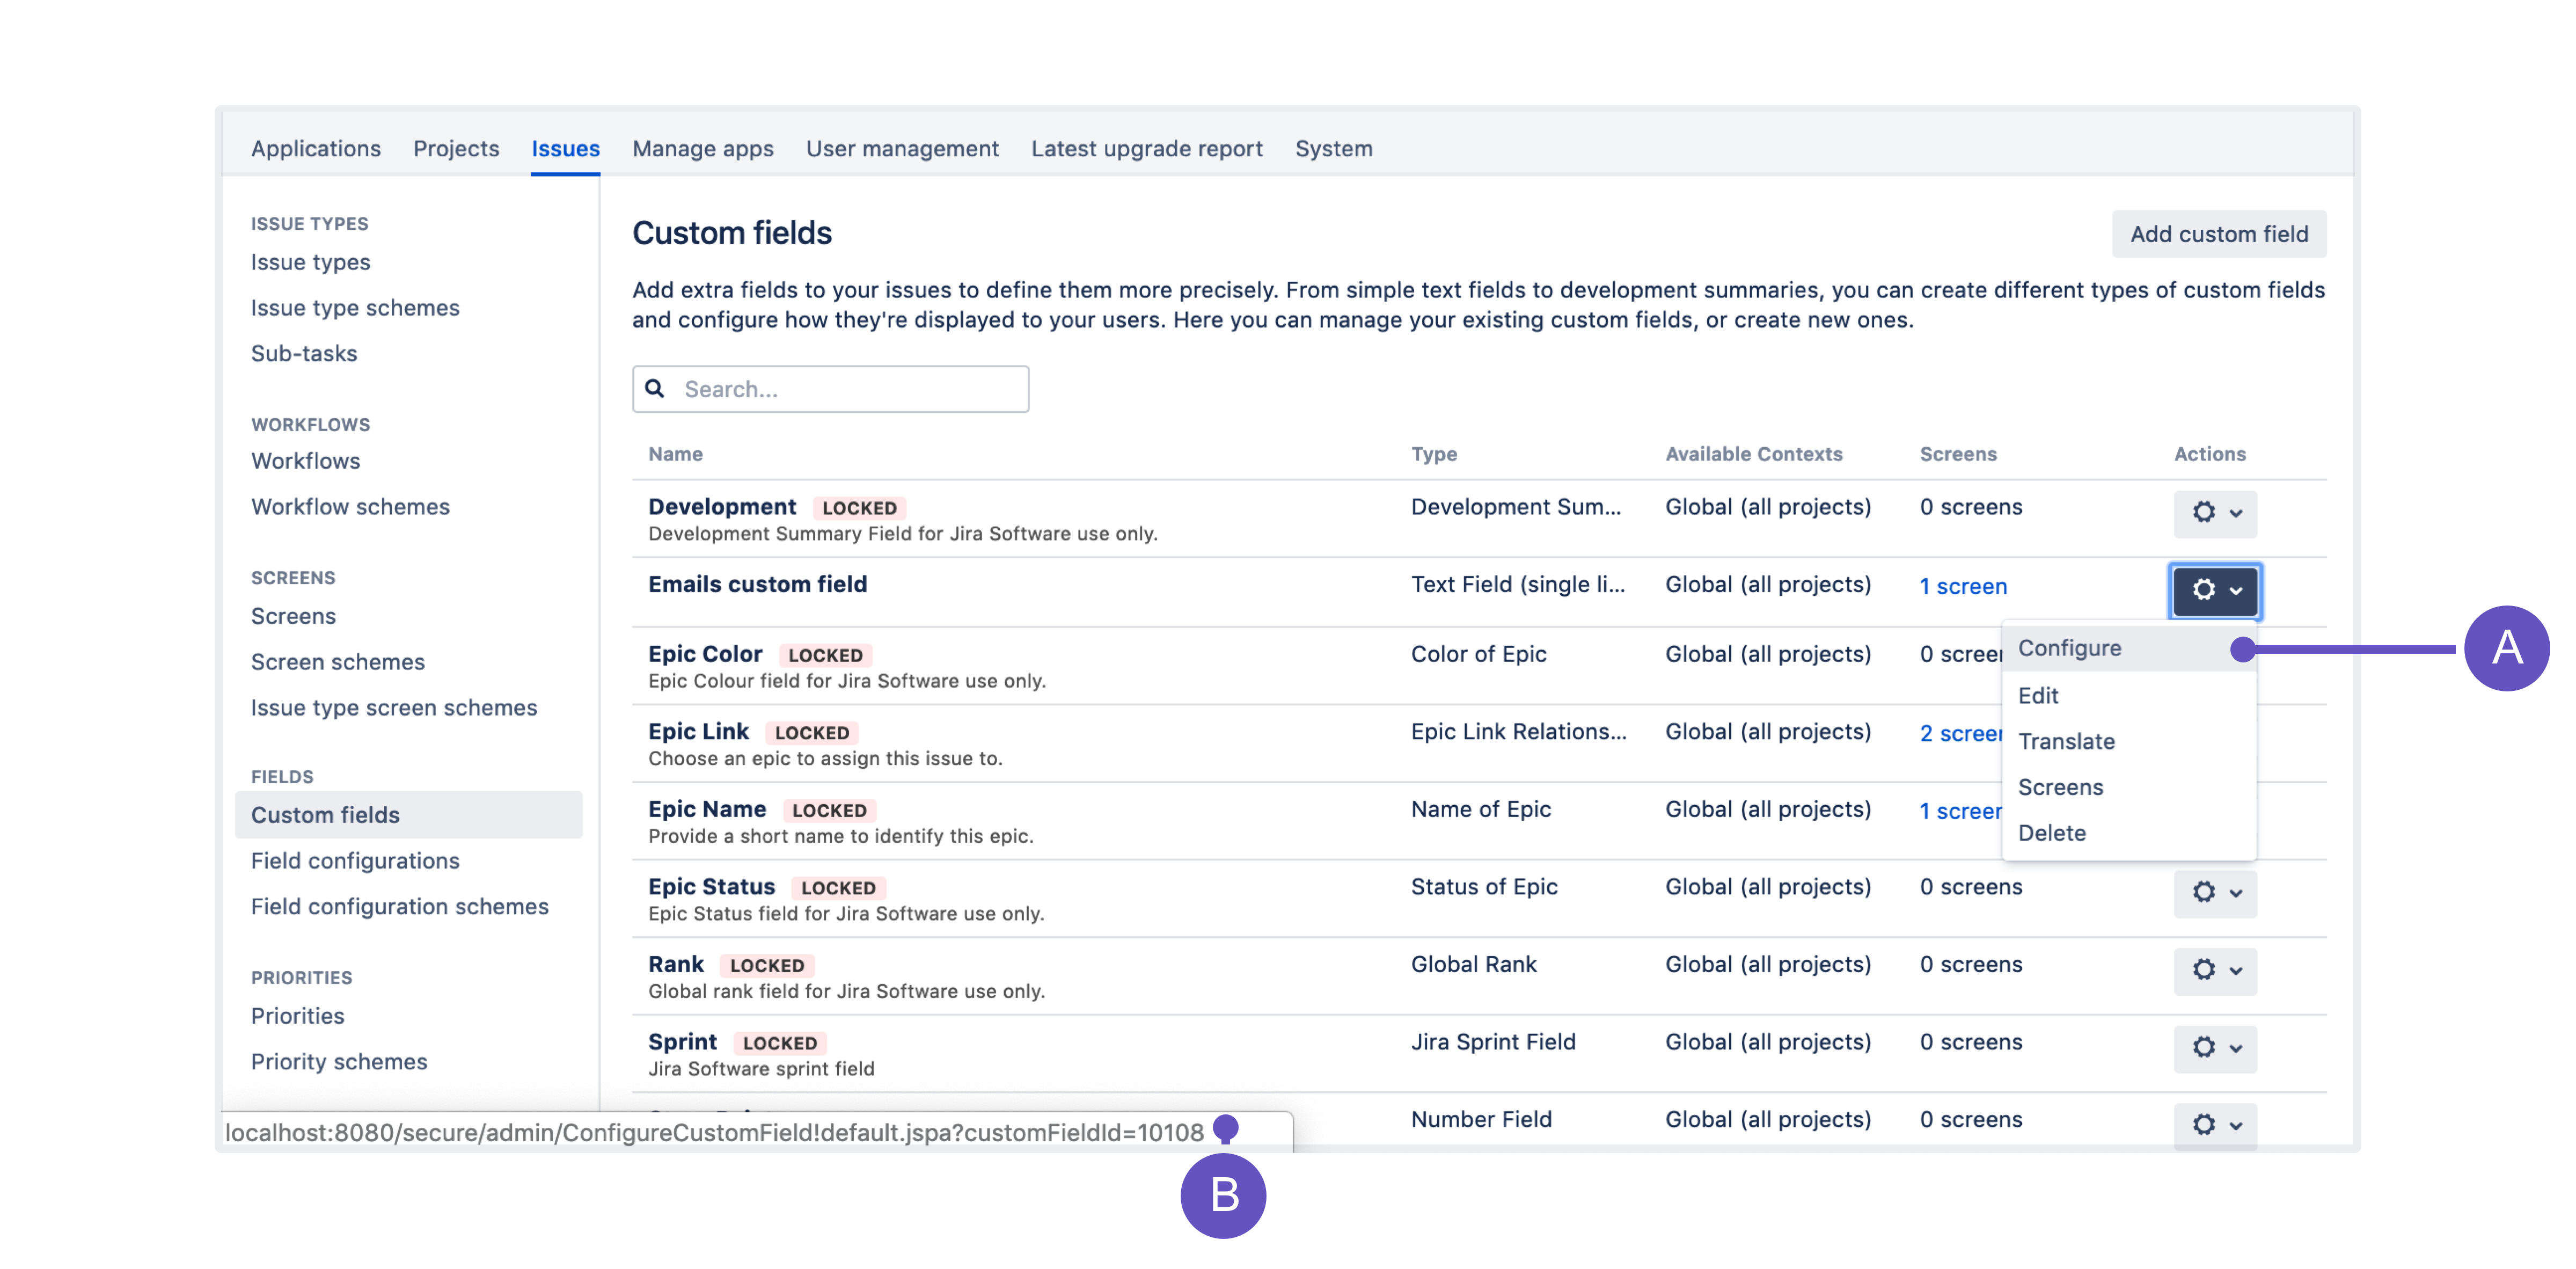The image size is (2576, 1269).
Task: Select Configure from the actions menu
Action: click(2069, 648)
